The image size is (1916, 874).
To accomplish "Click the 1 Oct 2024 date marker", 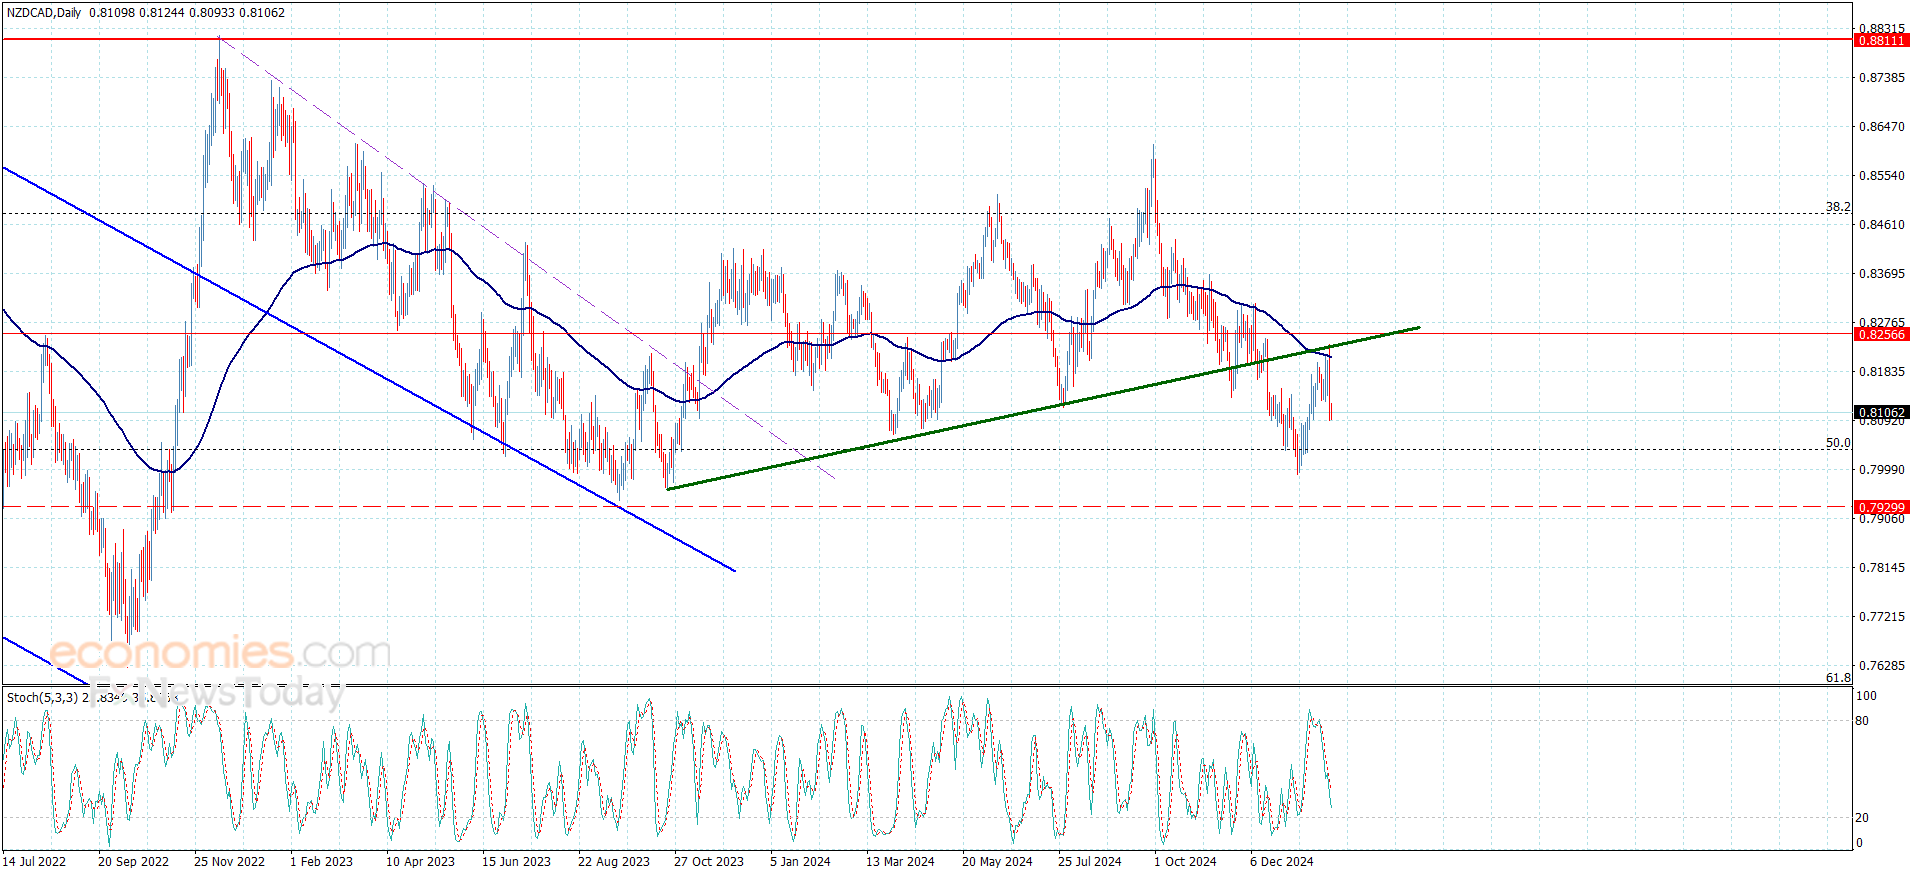I will pyautogui.click(x=1185, y=861).
